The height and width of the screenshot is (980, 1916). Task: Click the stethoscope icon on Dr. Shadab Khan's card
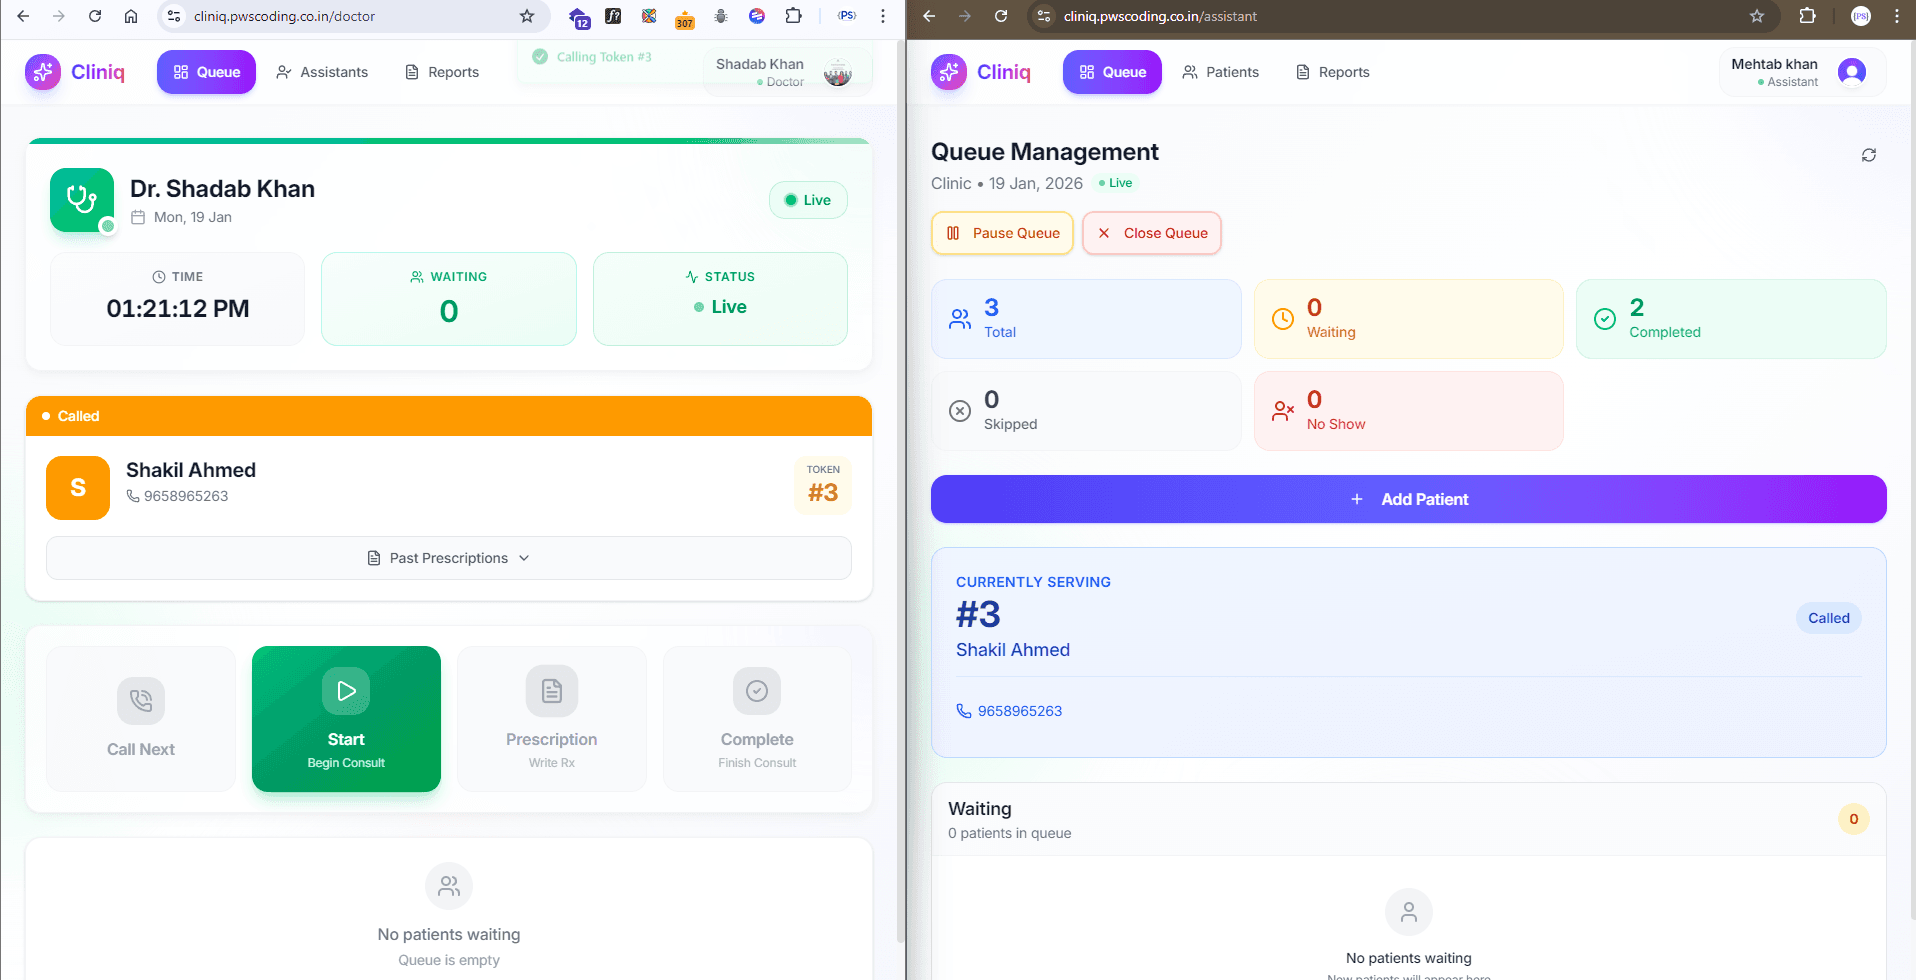click(x=81, y=199)
